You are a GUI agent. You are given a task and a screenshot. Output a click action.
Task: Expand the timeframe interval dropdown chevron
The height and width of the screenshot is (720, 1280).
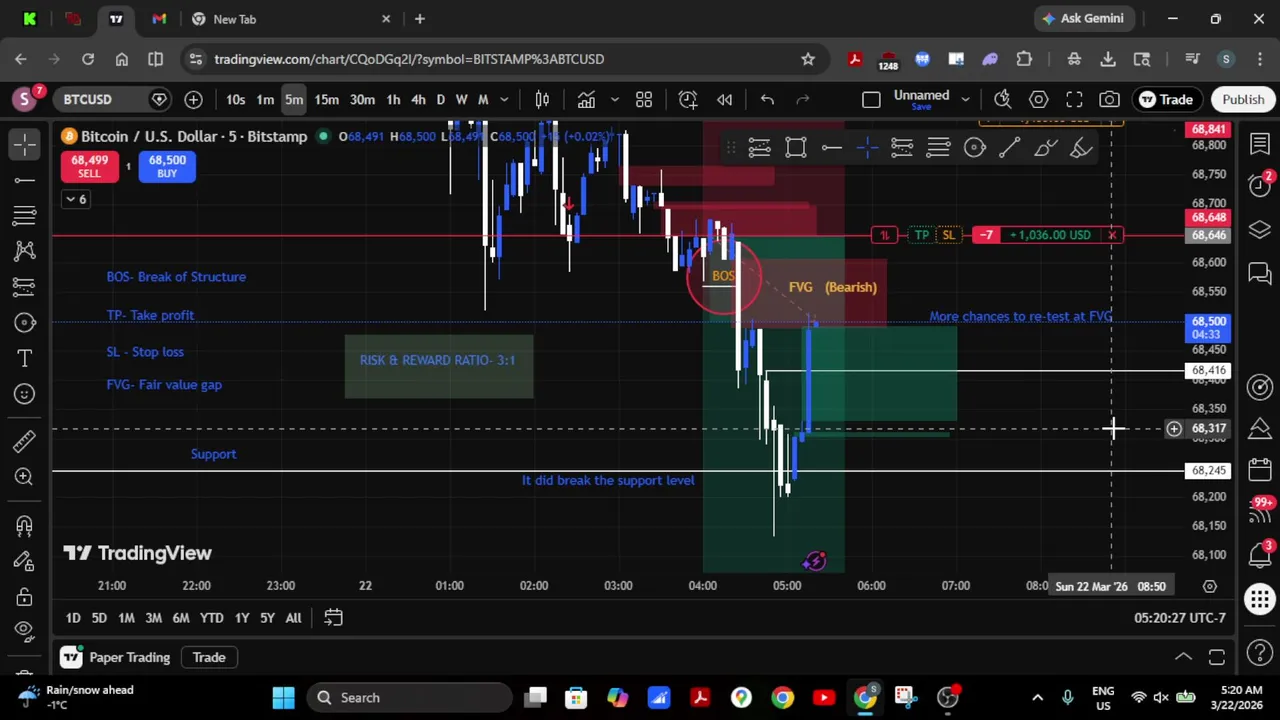tap(504, 99)
